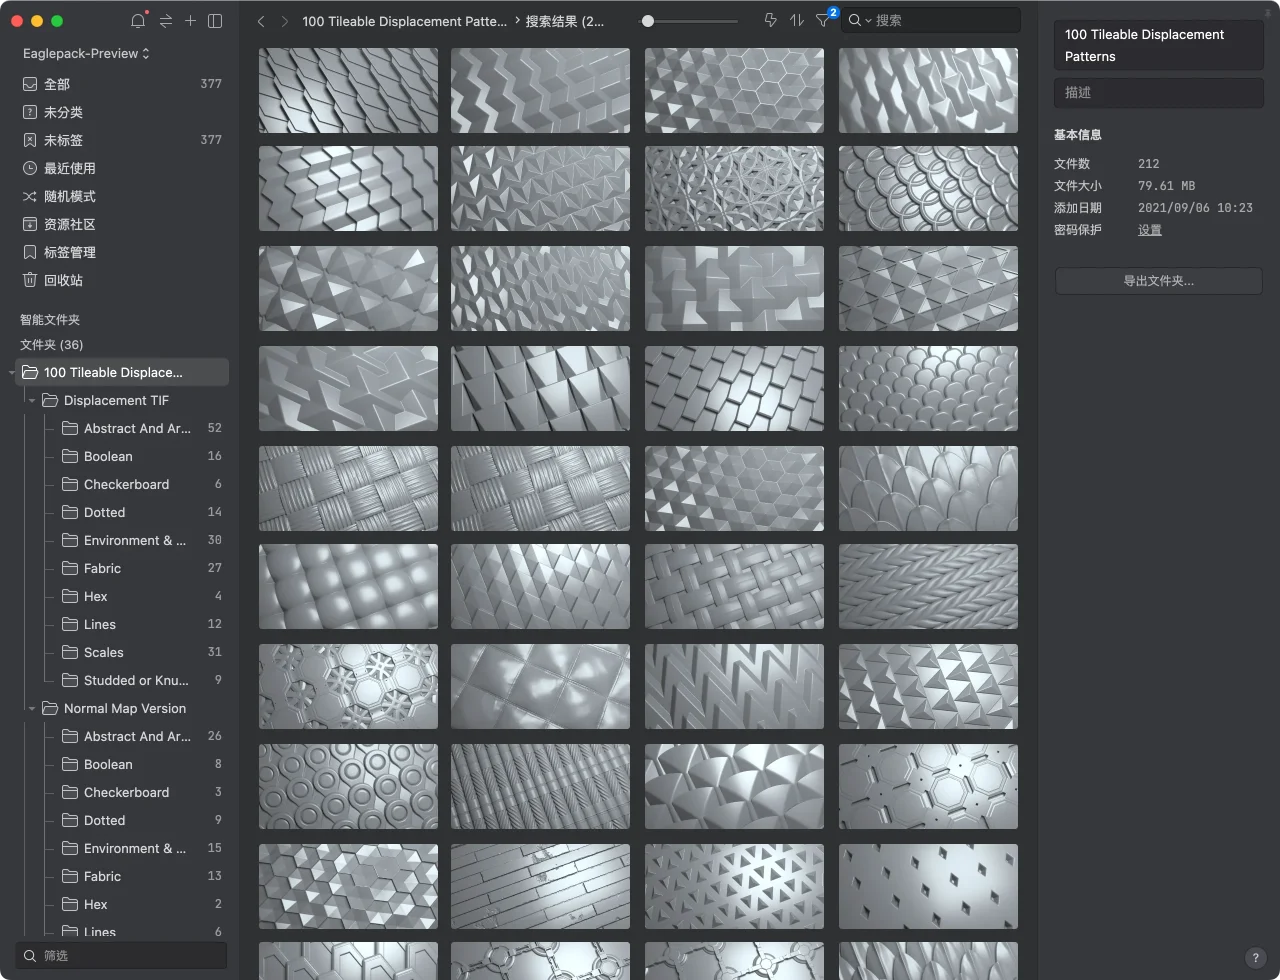Click the switch library arrows icon
The width and height of the screenshot is (1280, 980).
pos(165,20)
